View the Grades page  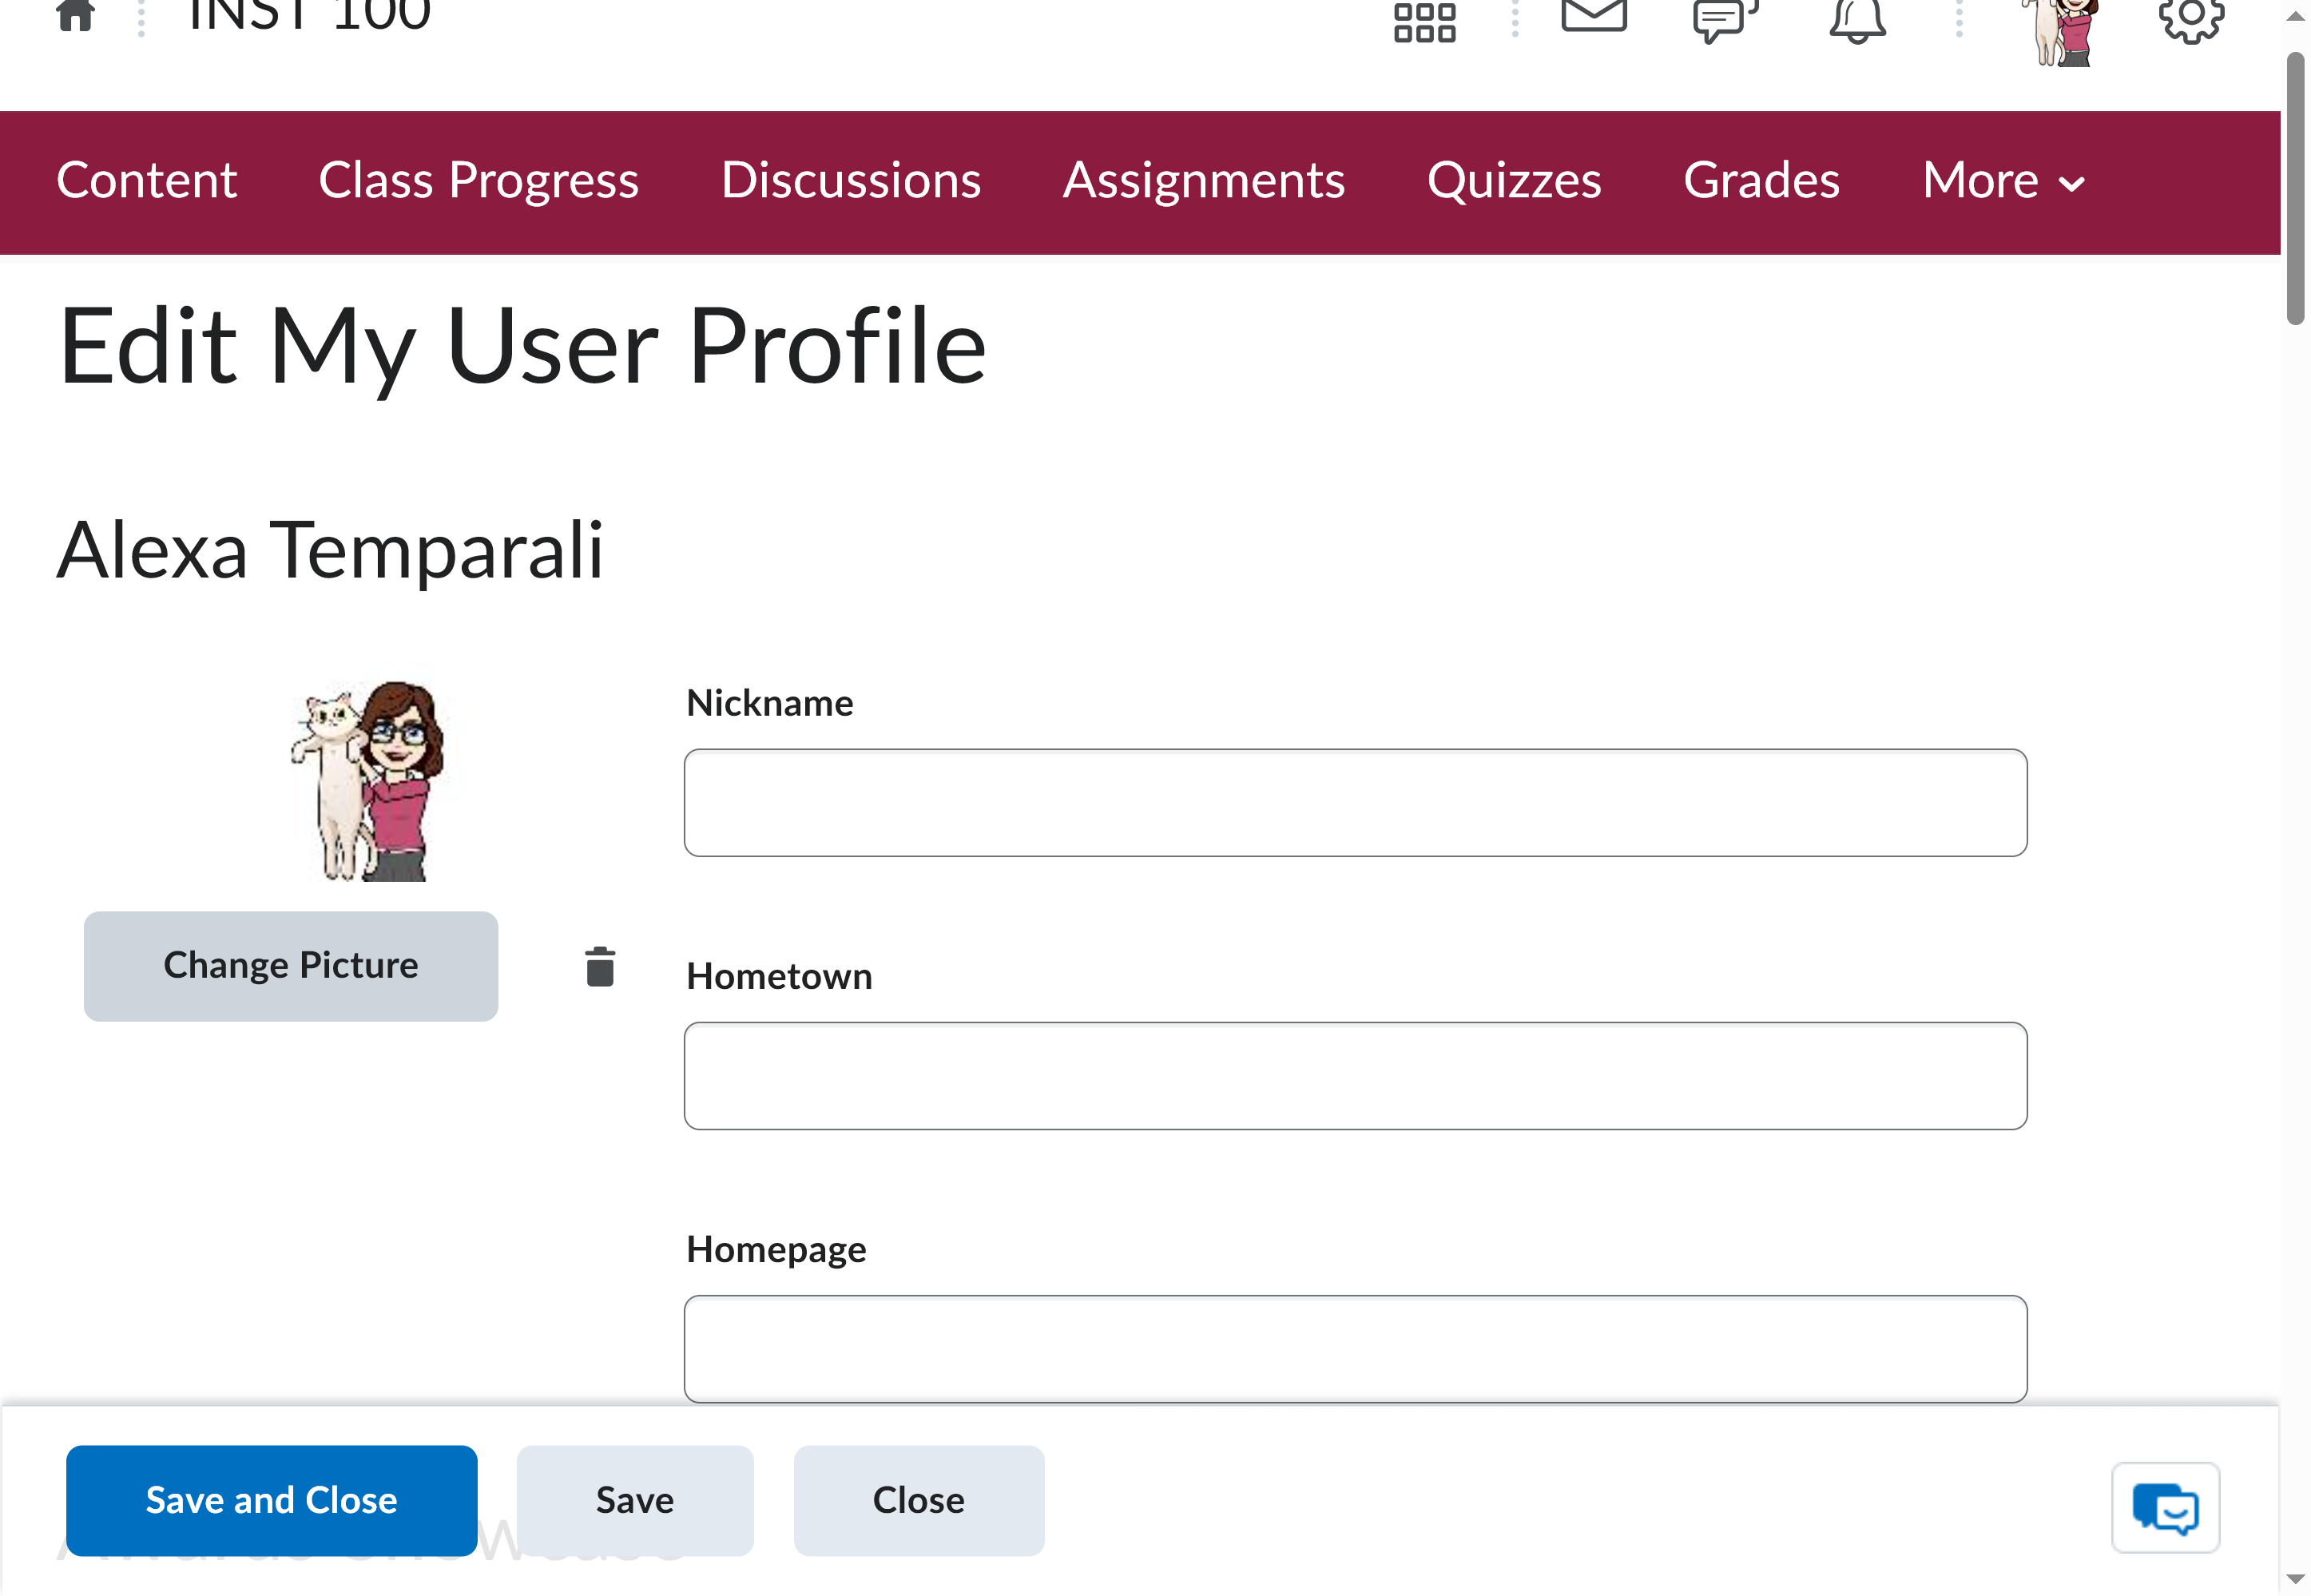click(1761, 181)
